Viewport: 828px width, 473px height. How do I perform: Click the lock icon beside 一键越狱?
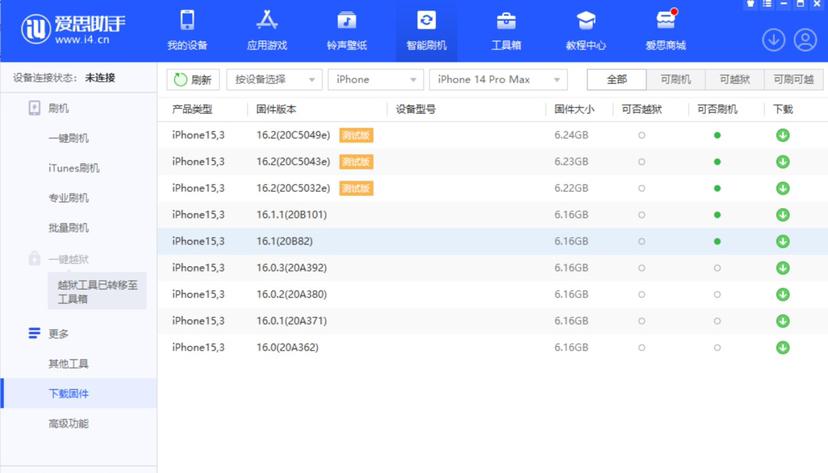point(34,259)
